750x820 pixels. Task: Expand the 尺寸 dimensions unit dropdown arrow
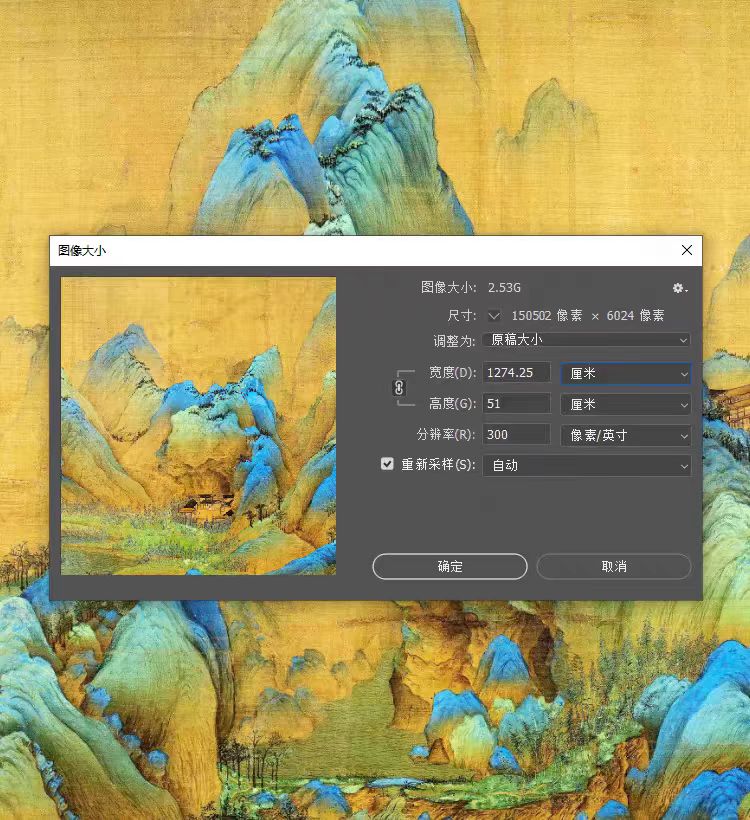(494, 316)
